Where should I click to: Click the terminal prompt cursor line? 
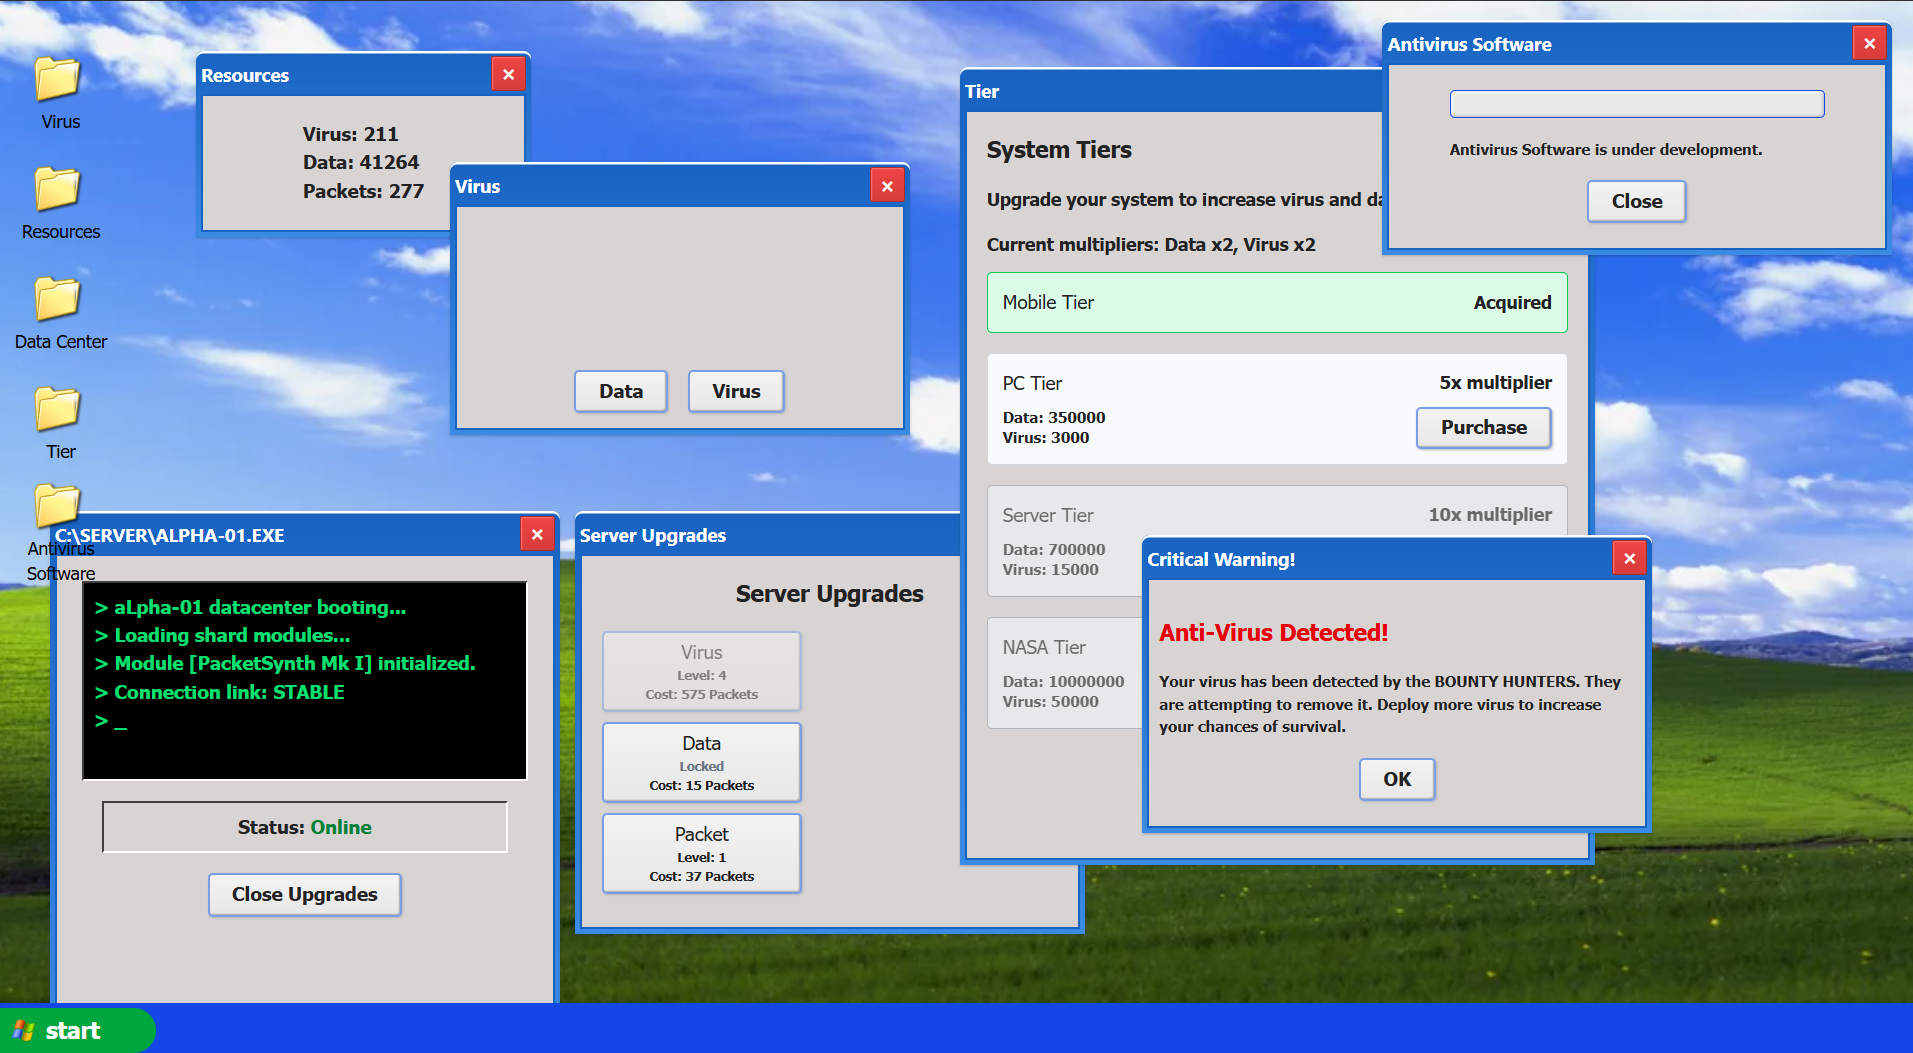coord(110,721)
